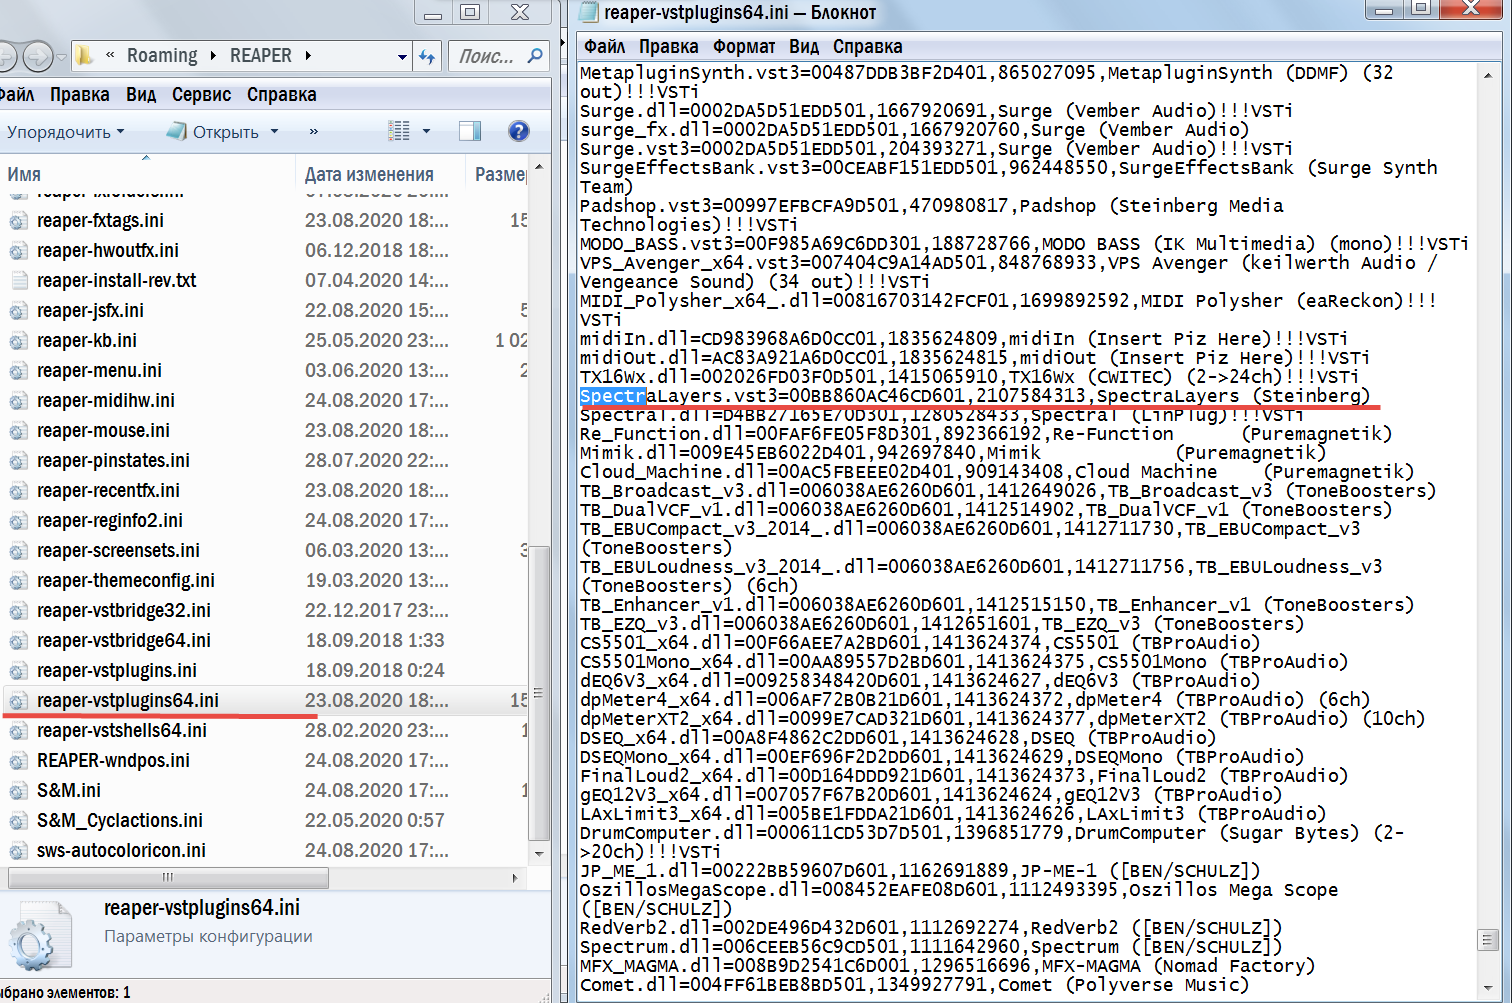This screenshot has height=1003, width=1512.
Task: Click the horizontal scrollbar of file list
Action: [266, 878]
